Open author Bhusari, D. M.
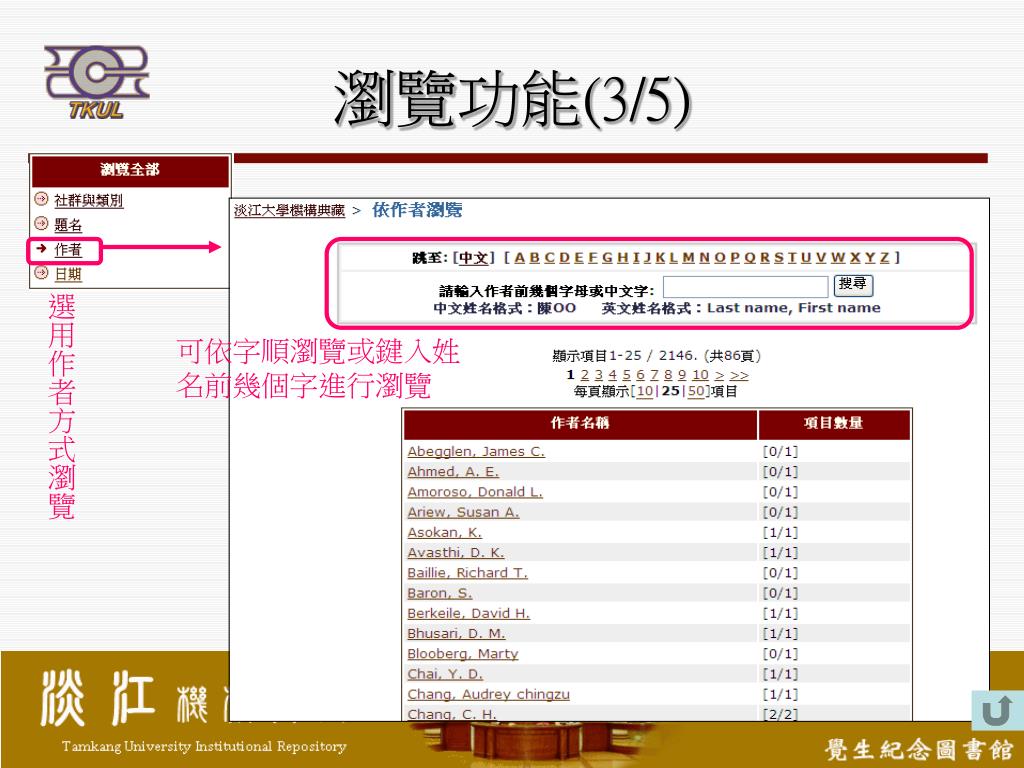The width and height of the screenshot is (1024, 768). (x=456, y=633)
